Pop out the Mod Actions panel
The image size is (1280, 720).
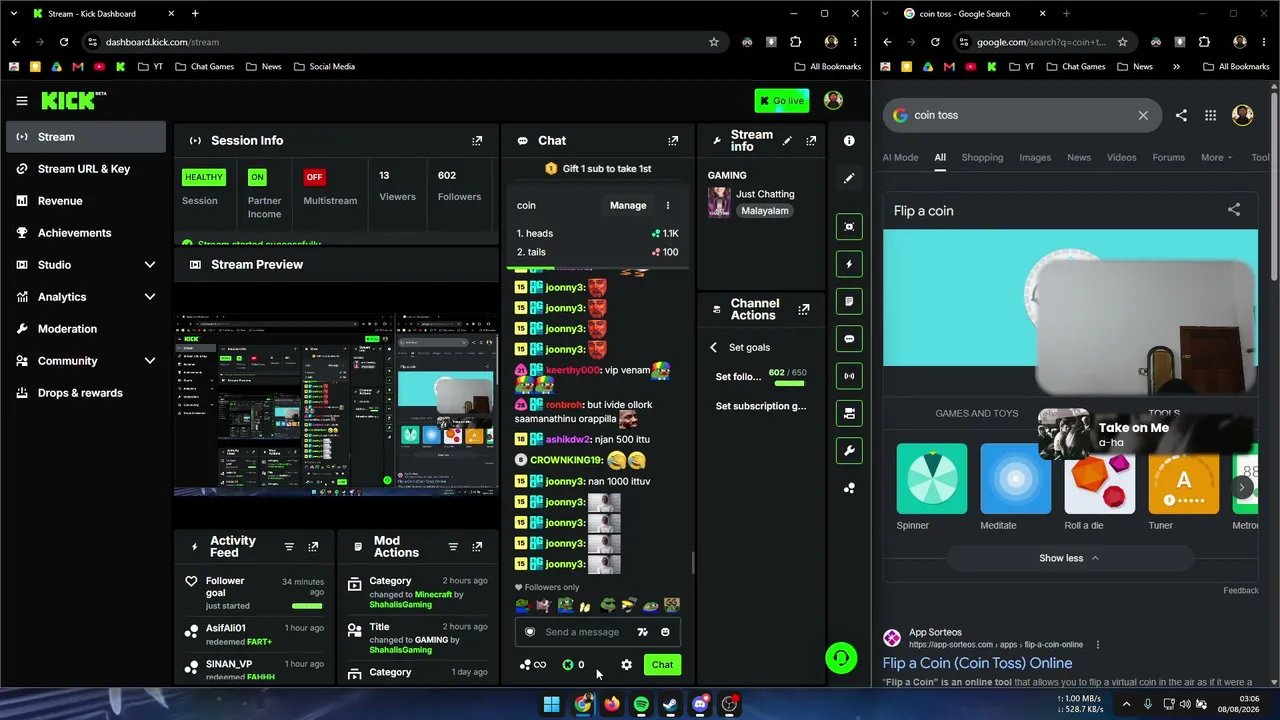click(477, 547)
